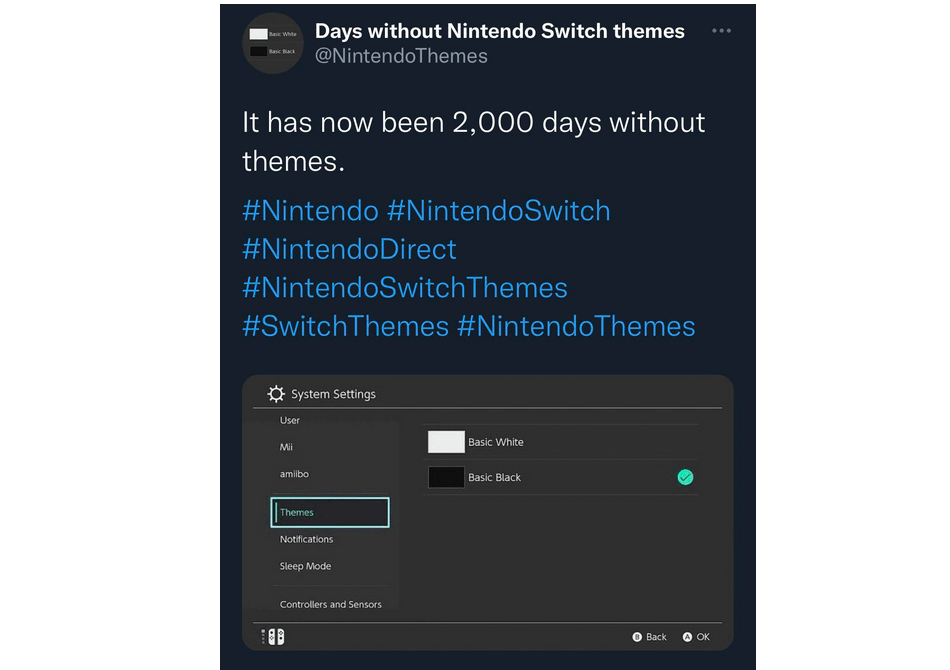Open the #NintendoDirect hashtag link
The width and height of the screenshot is (950, 670).
(349, 249)
